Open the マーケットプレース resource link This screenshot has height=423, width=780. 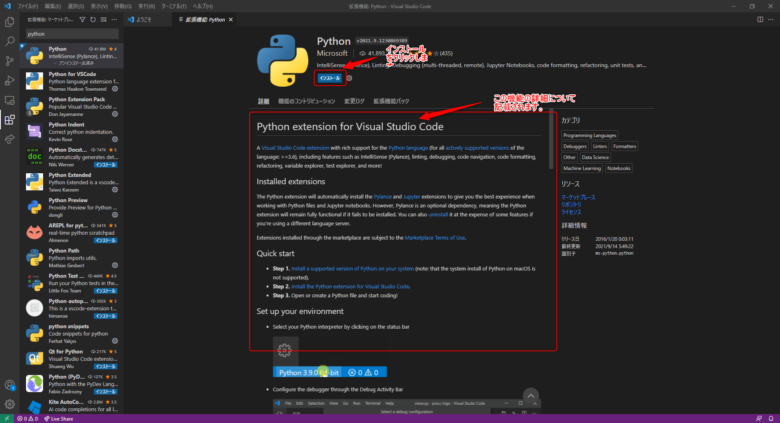578,198
